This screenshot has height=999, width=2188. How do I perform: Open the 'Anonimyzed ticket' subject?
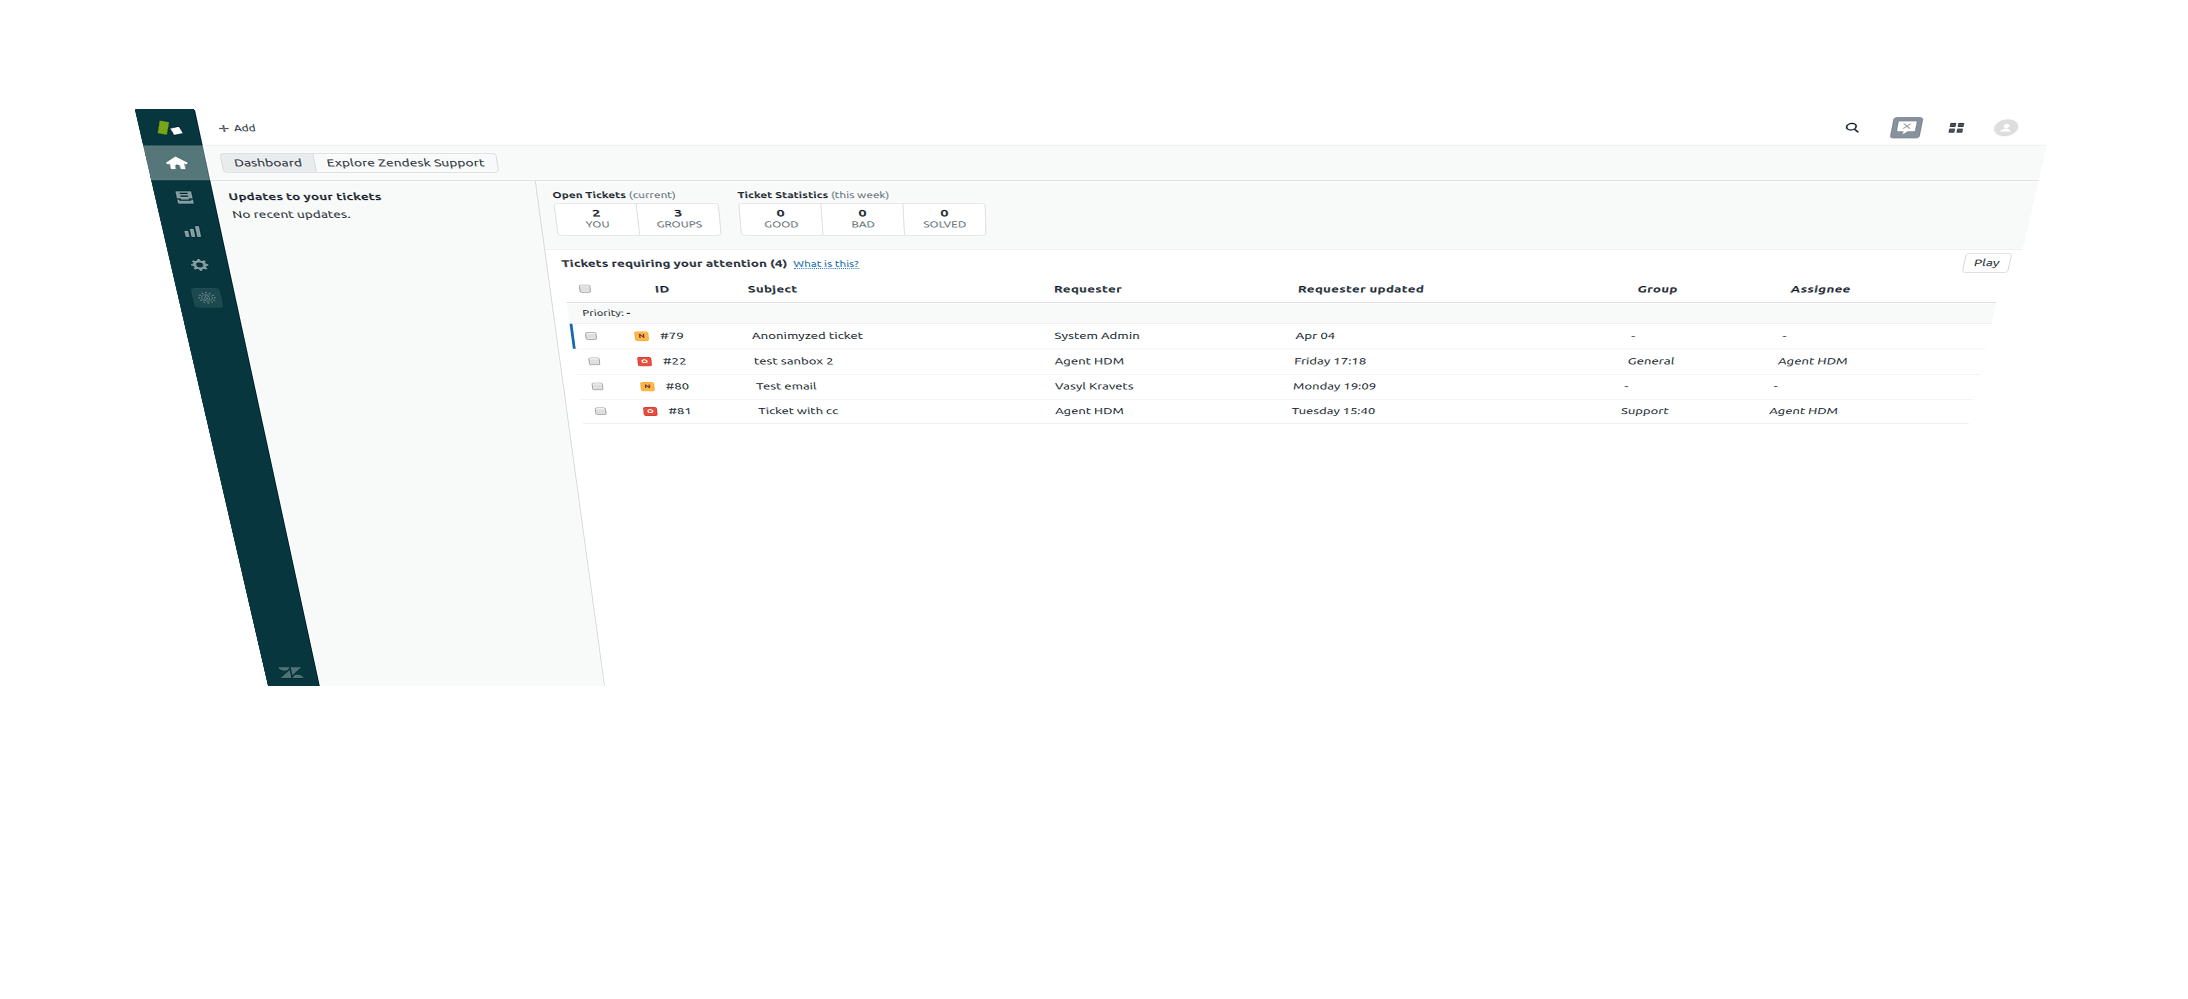coord(807,336)
